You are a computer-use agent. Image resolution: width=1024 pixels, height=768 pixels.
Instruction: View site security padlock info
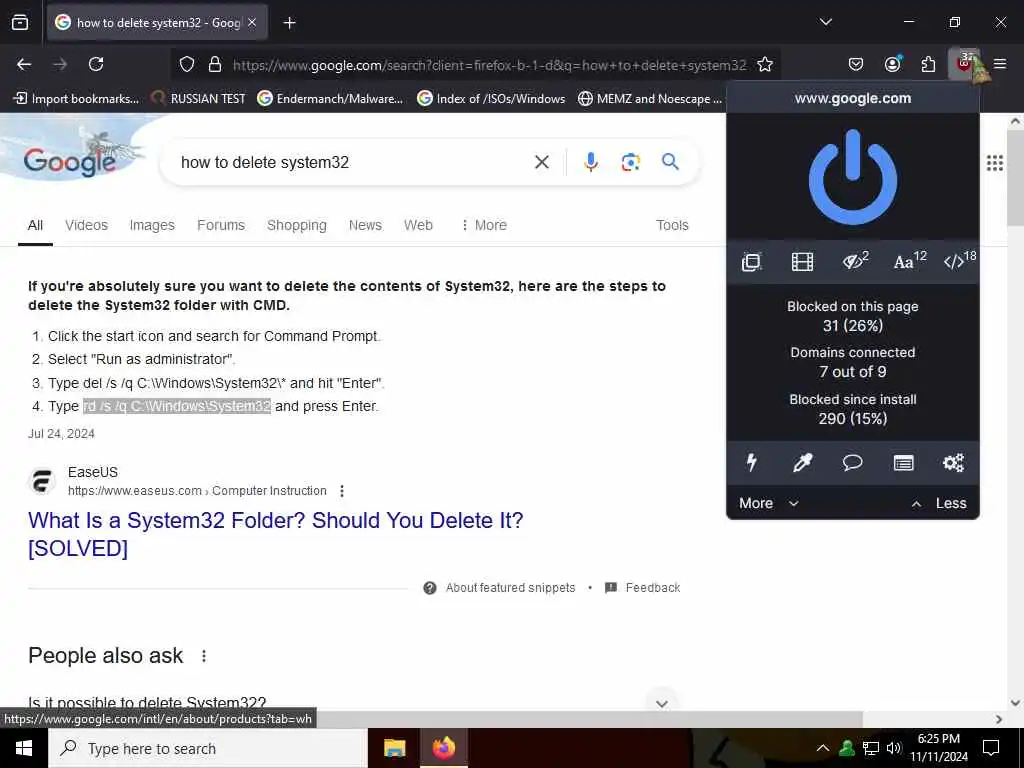click(x=214, y=64)
